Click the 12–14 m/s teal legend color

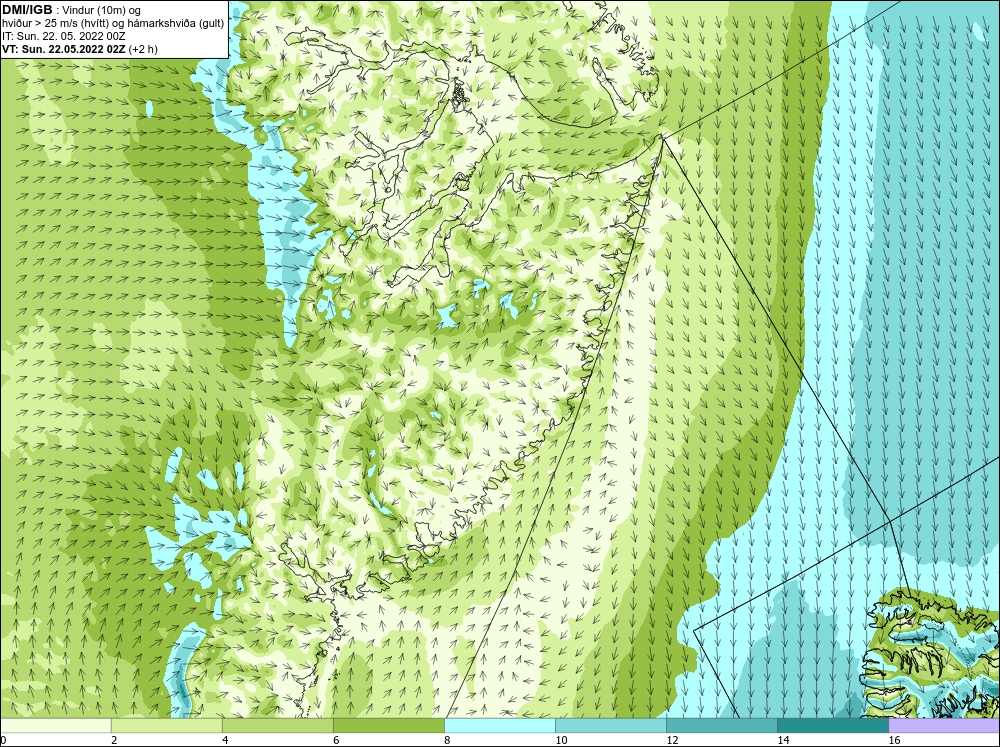[722, 725]
